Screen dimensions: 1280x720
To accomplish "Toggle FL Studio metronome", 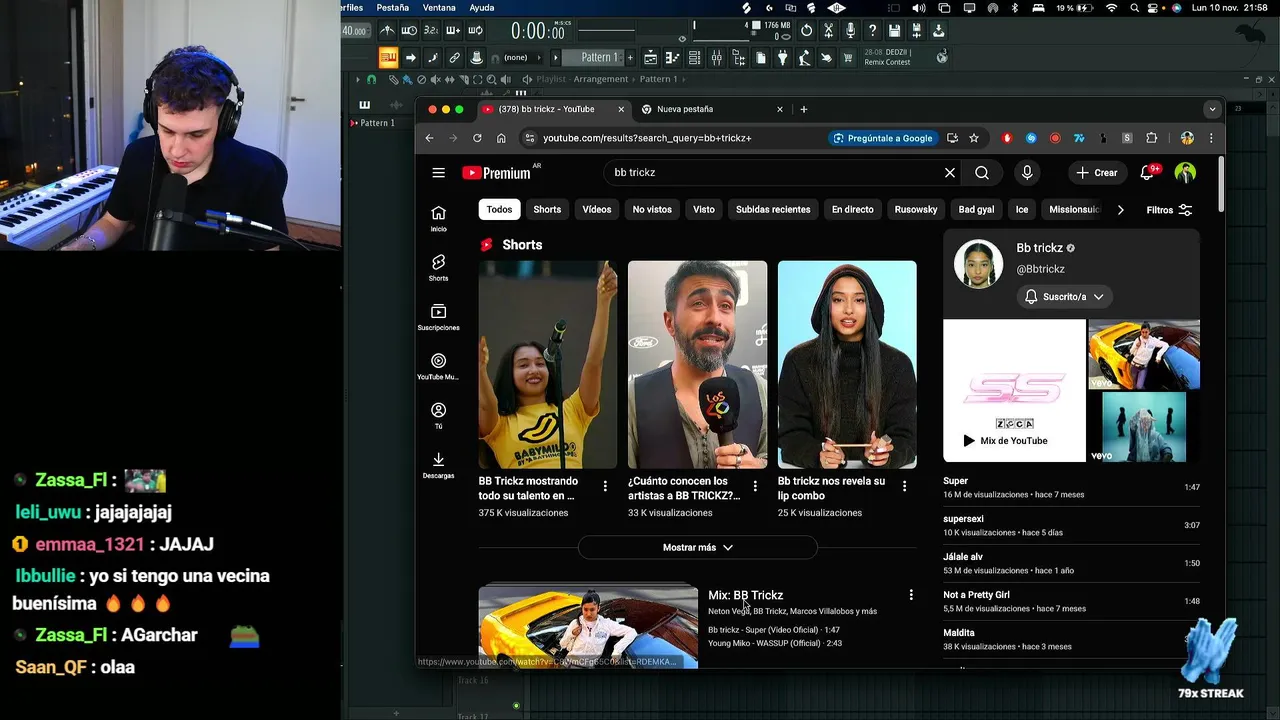I will (387, 30).
